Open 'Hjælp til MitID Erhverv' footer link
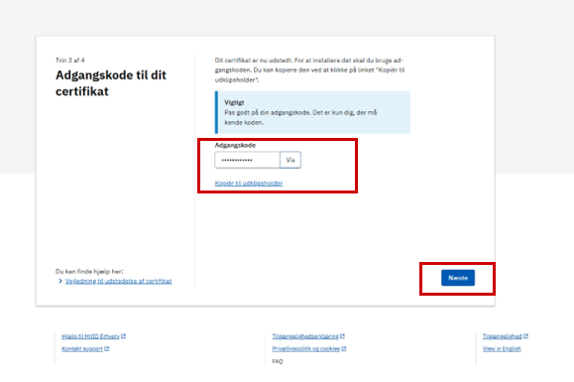This screenshot has height=382, width=574. [x=90, y=336]
